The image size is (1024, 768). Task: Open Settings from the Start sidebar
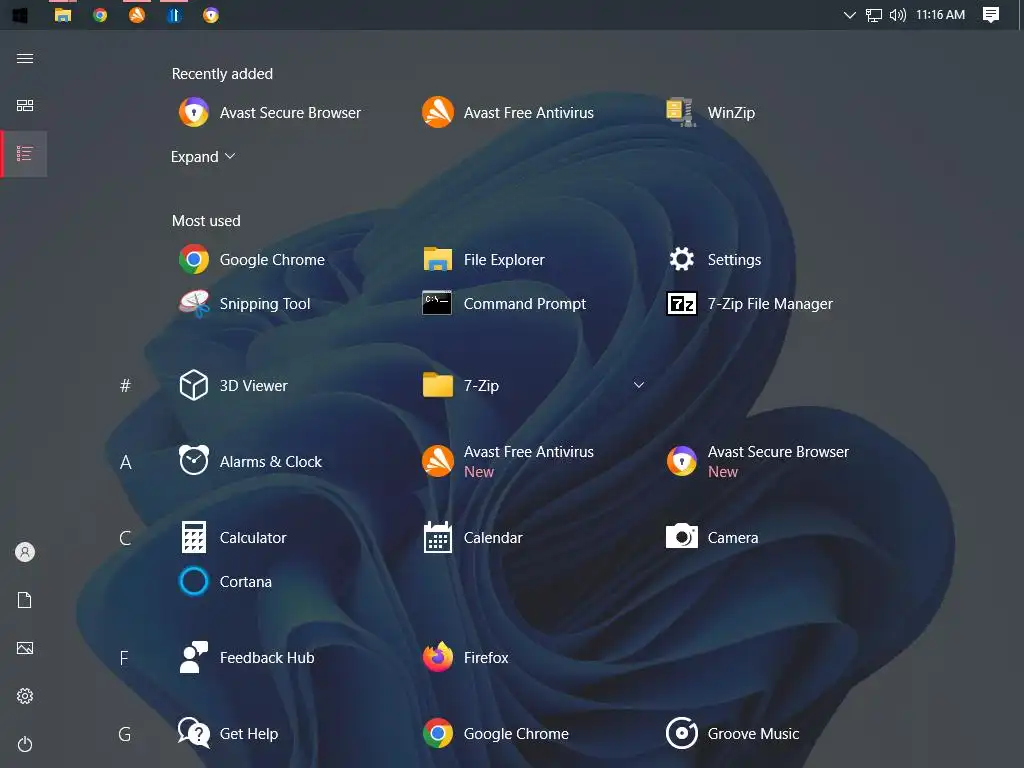tap(25, 696)
